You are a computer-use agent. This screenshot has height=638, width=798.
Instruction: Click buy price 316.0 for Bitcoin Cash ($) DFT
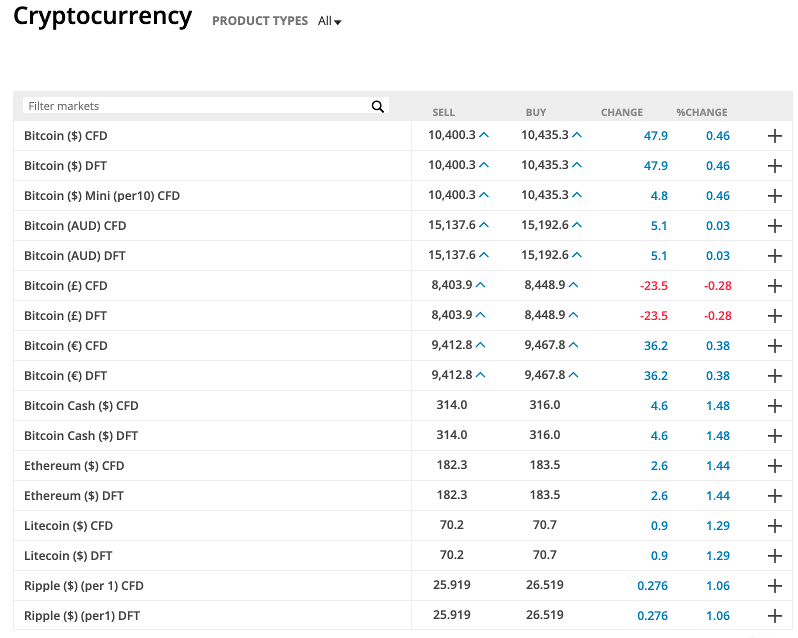click(x=545, y=435)
